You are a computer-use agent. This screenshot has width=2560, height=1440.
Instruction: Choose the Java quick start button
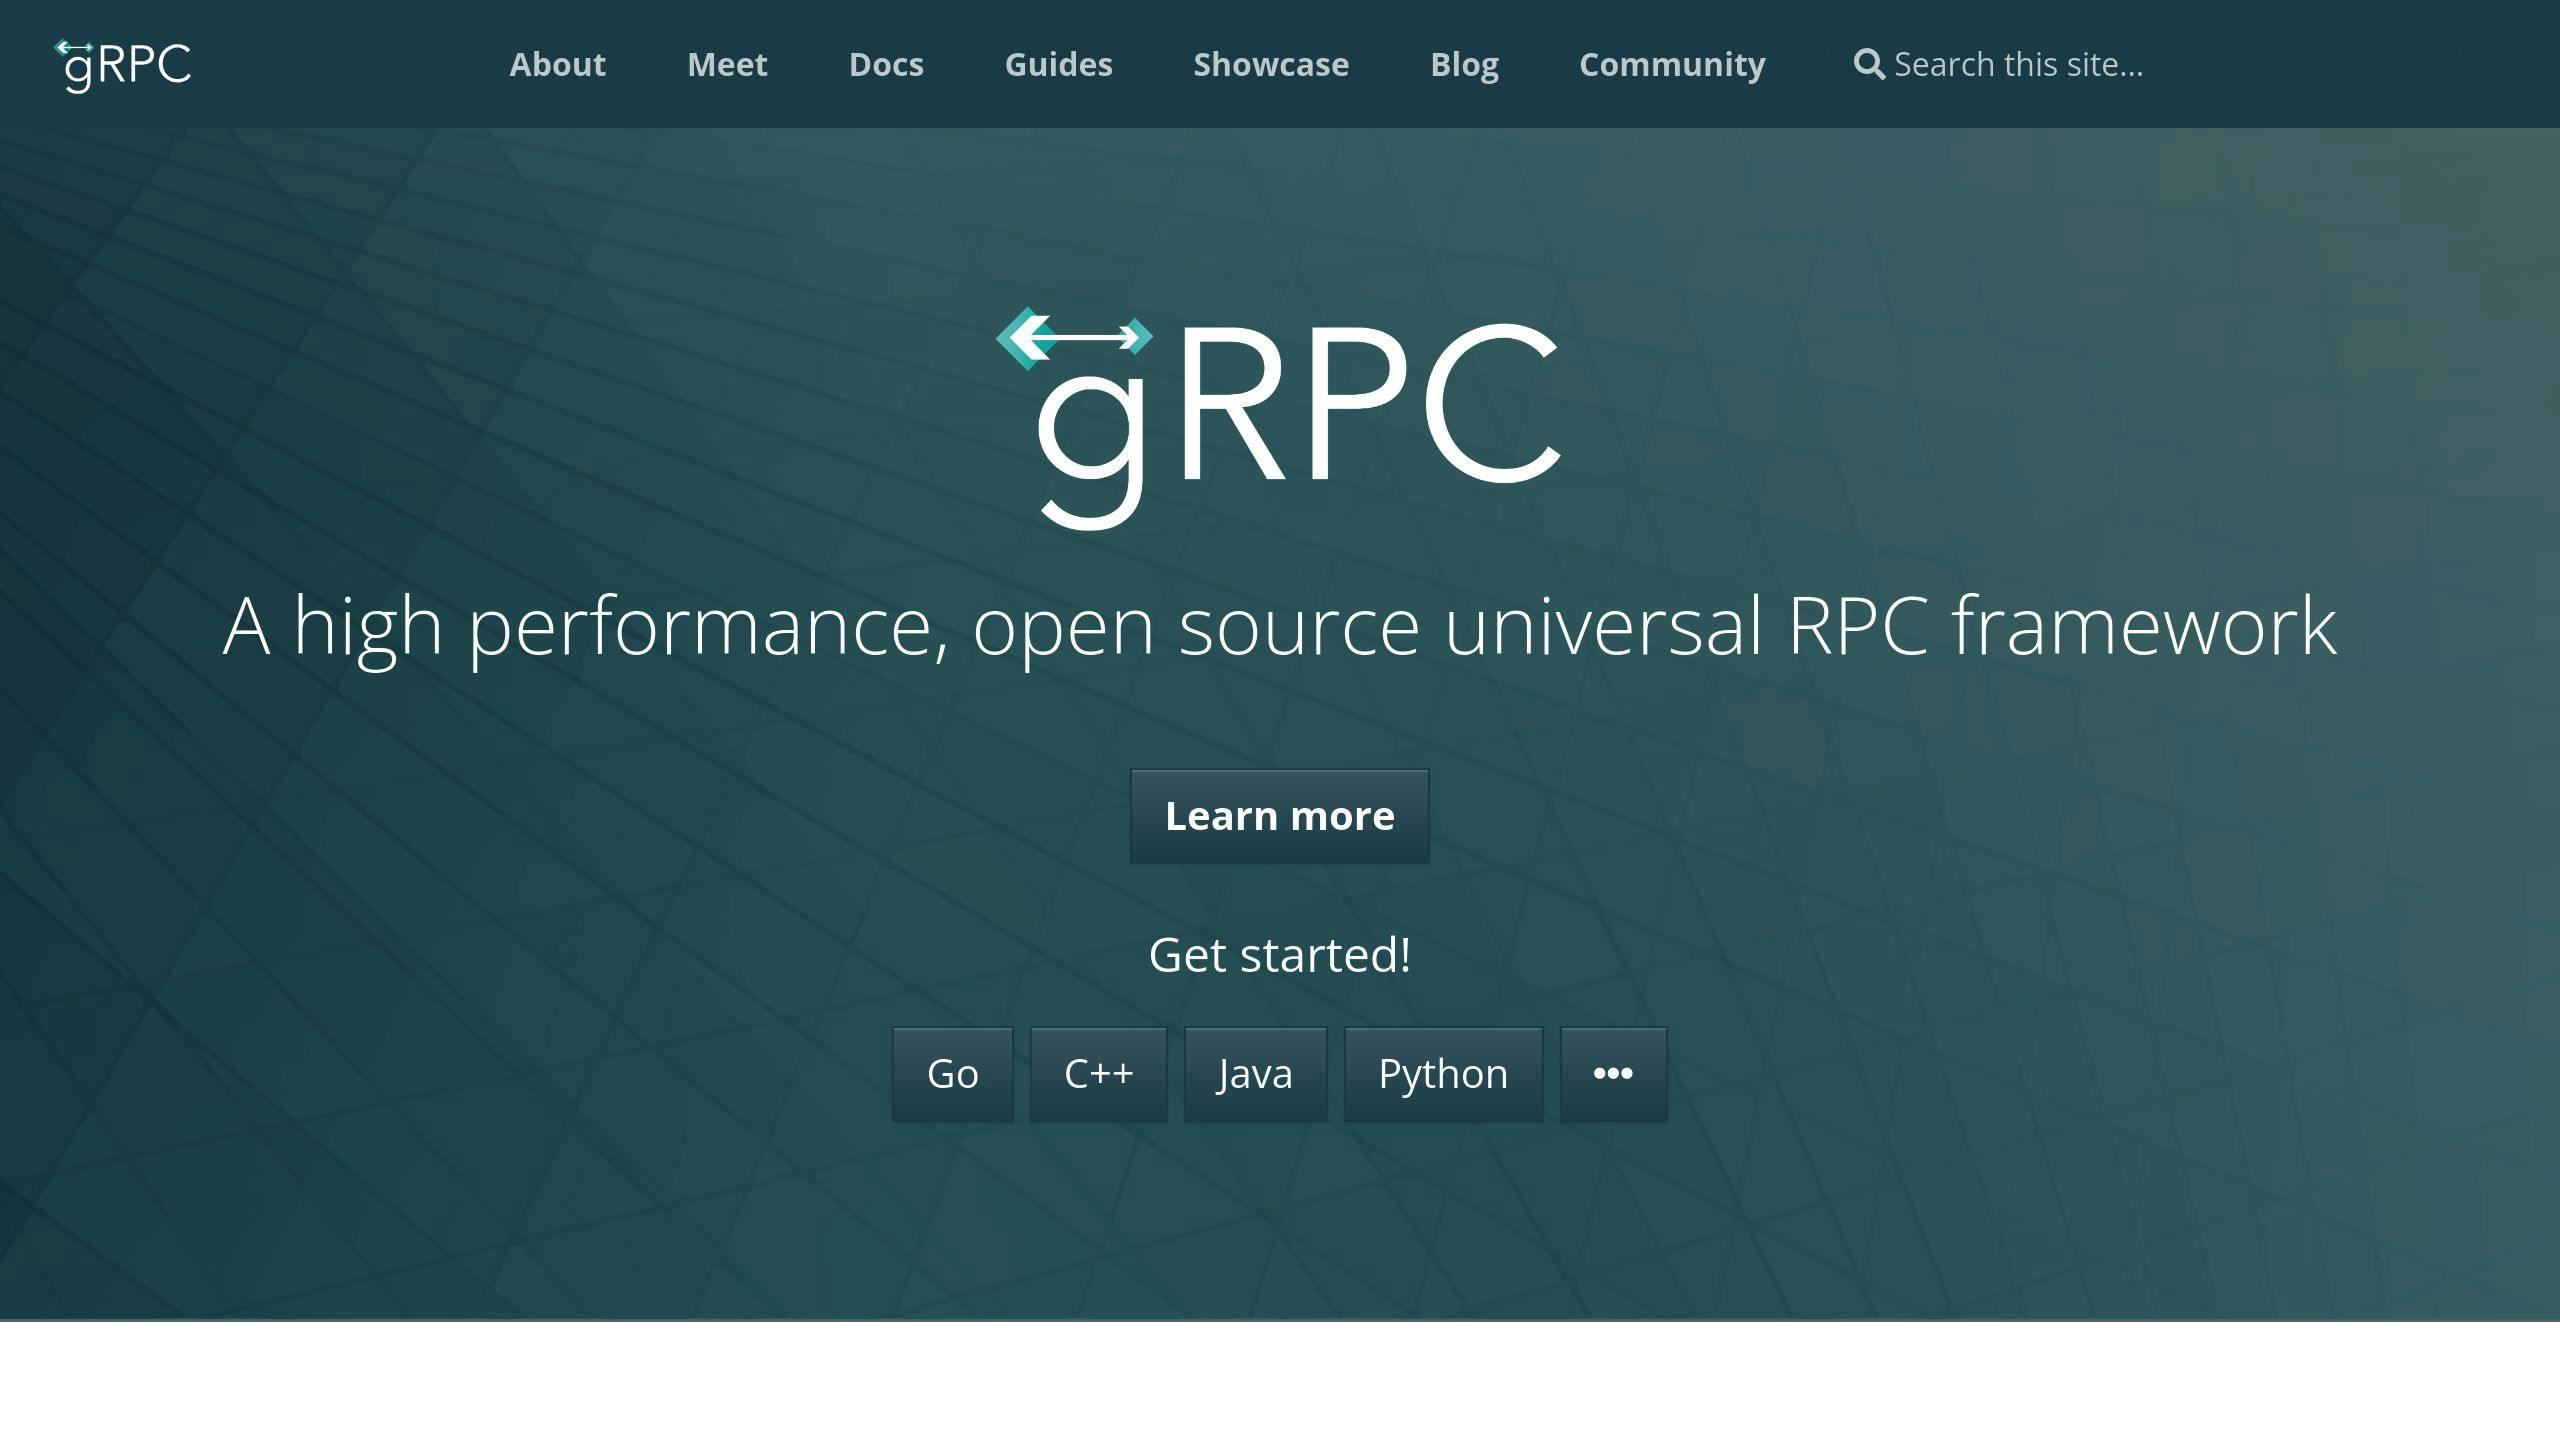(x=1255, y=1074)
